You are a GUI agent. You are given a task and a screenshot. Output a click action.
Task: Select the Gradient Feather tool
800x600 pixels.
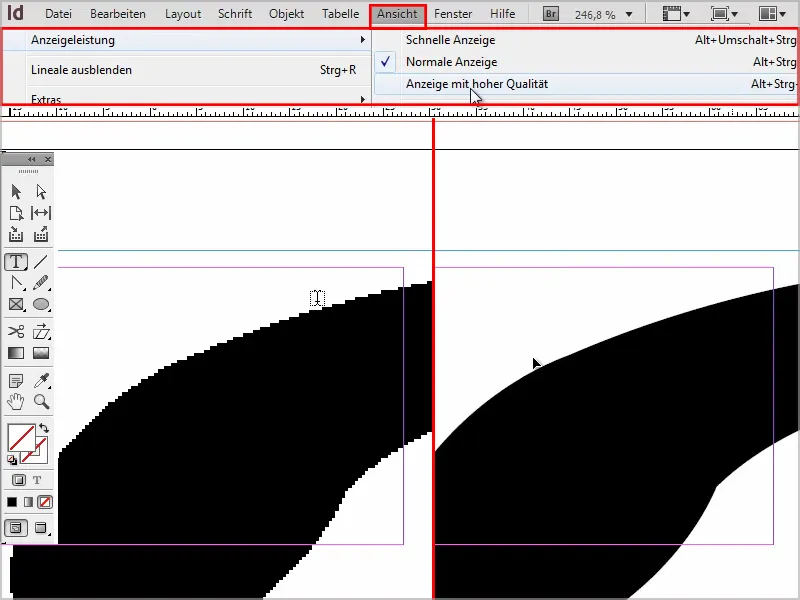(41, 353)
